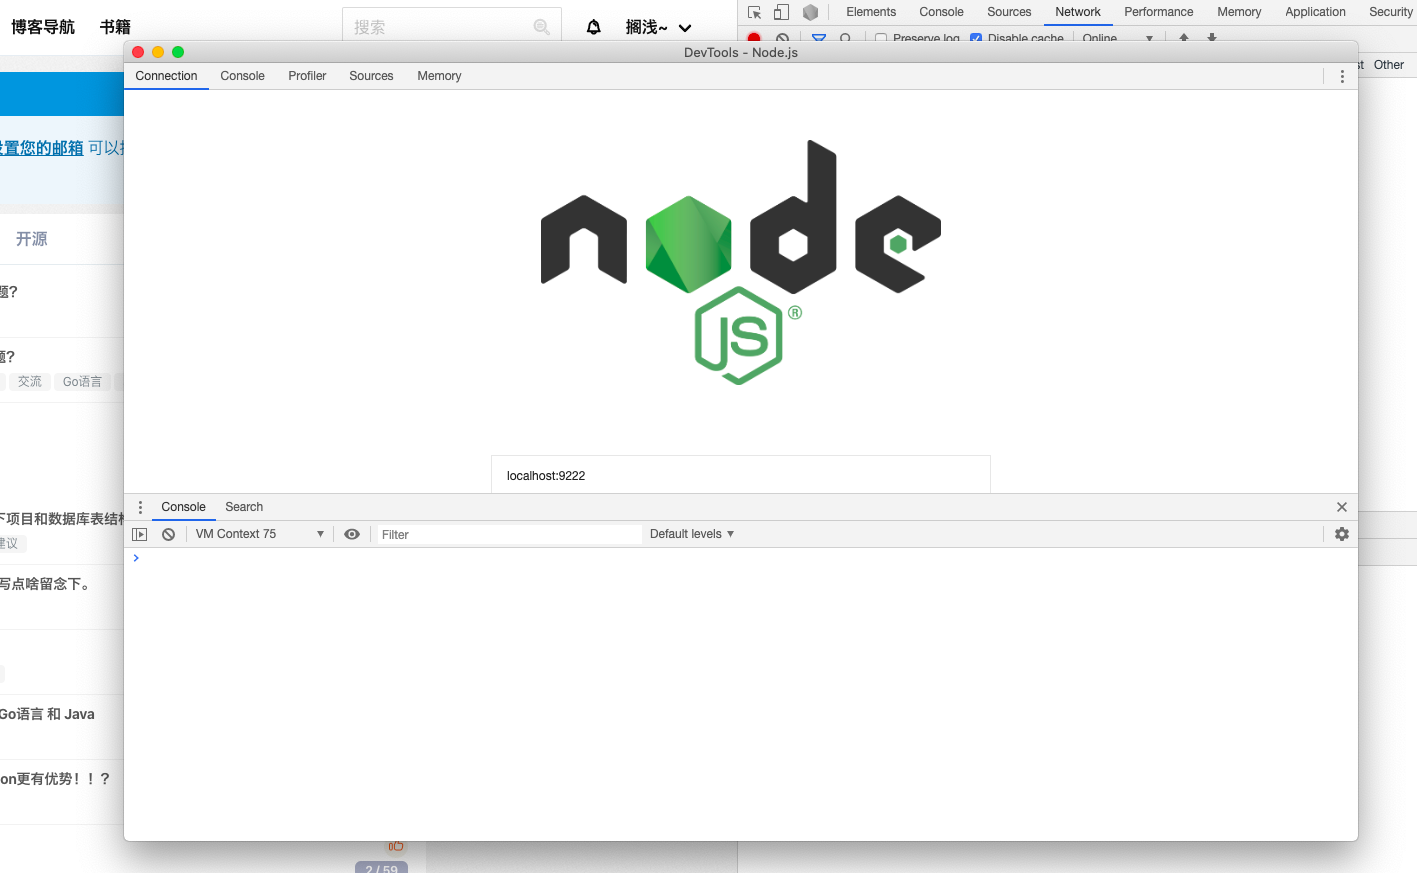Toggle the Disable cache checkbox
Screen dimensions: 1417x873
coord(976,39)
